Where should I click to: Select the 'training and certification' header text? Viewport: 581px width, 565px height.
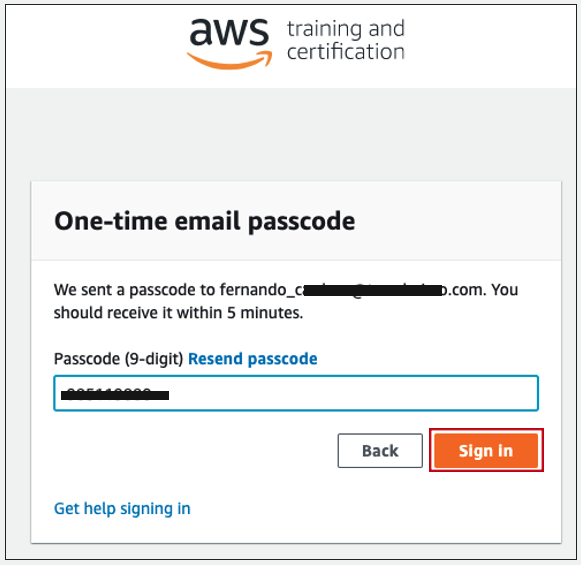(x=345, y=40)
